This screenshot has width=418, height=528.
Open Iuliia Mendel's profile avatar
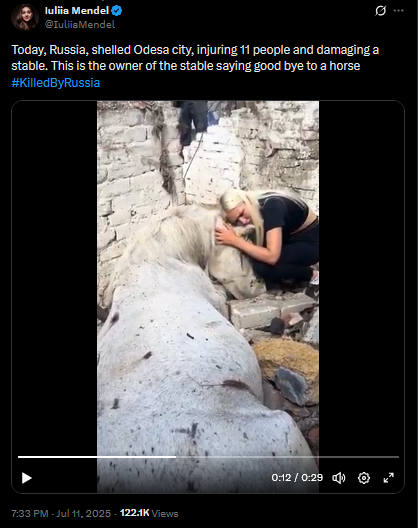[25, 17]
